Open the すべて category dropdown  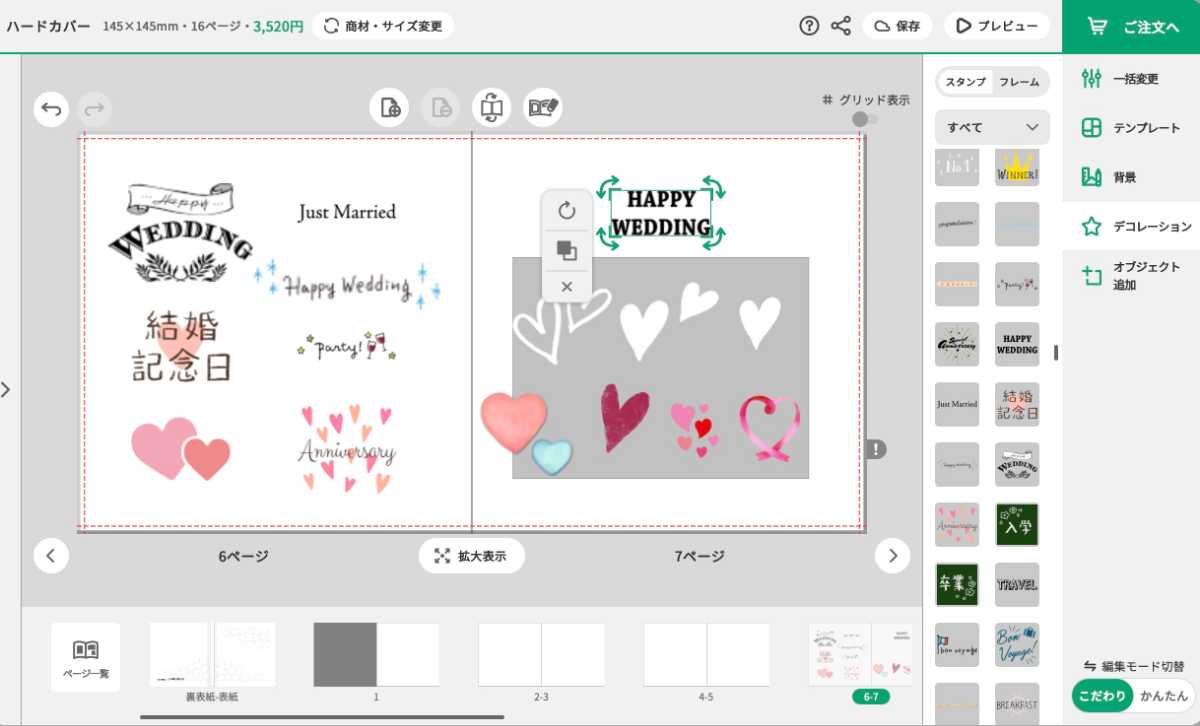pyautogui.click(x=992, y=127)
